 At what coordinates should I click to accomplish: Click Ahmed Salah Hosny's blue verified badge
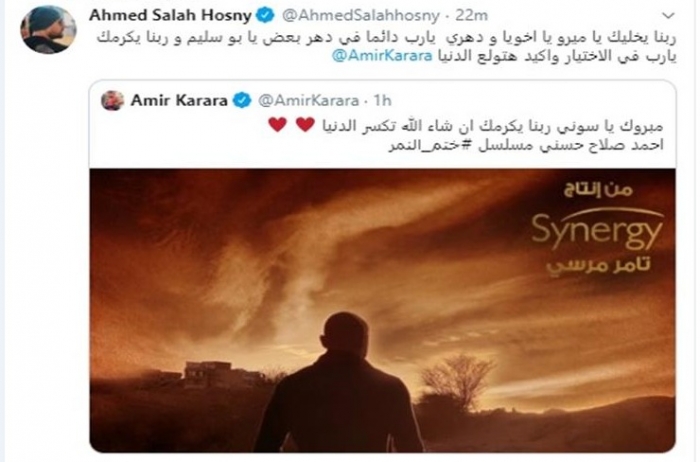(x=265, y=16)
